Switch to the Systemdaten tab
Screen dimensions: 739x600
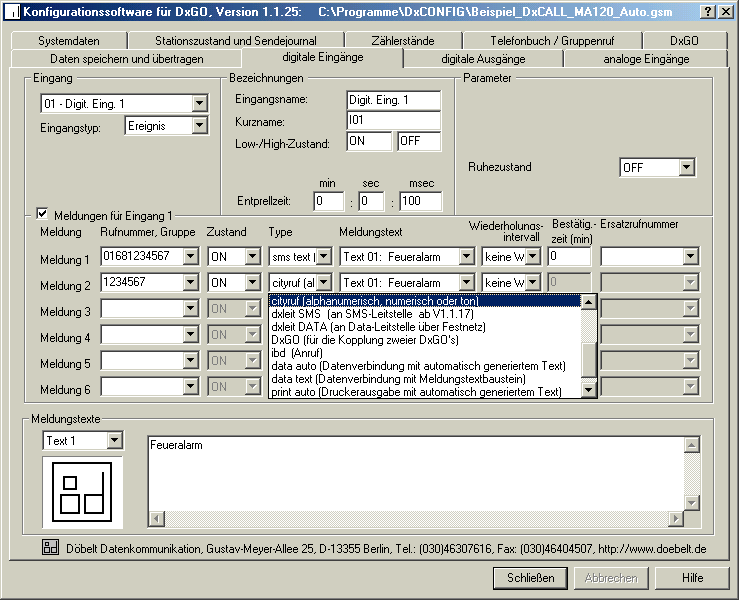click(70, 41)
